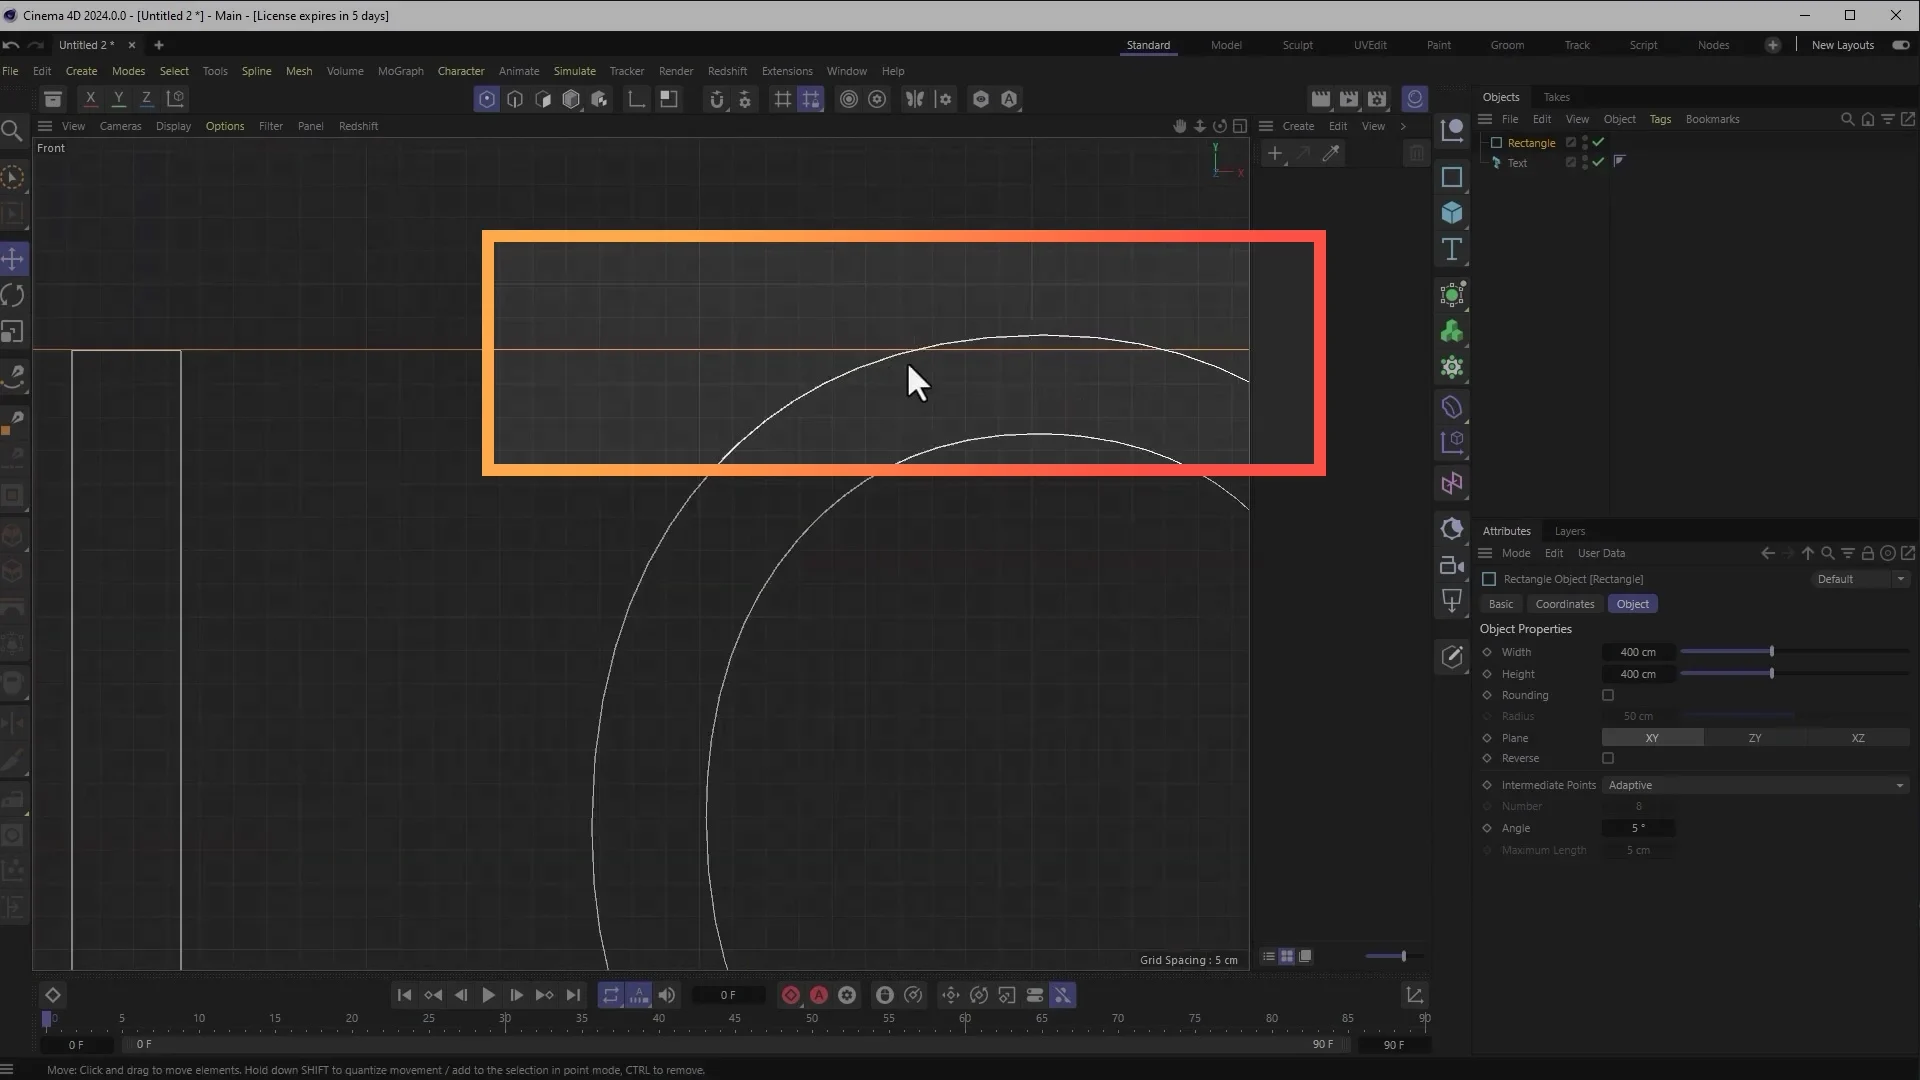Screen dimensions: 1920x1080
Task: Open the Coordinates attribute tab
Action: pyautogui.click(x=1564, y=604)
